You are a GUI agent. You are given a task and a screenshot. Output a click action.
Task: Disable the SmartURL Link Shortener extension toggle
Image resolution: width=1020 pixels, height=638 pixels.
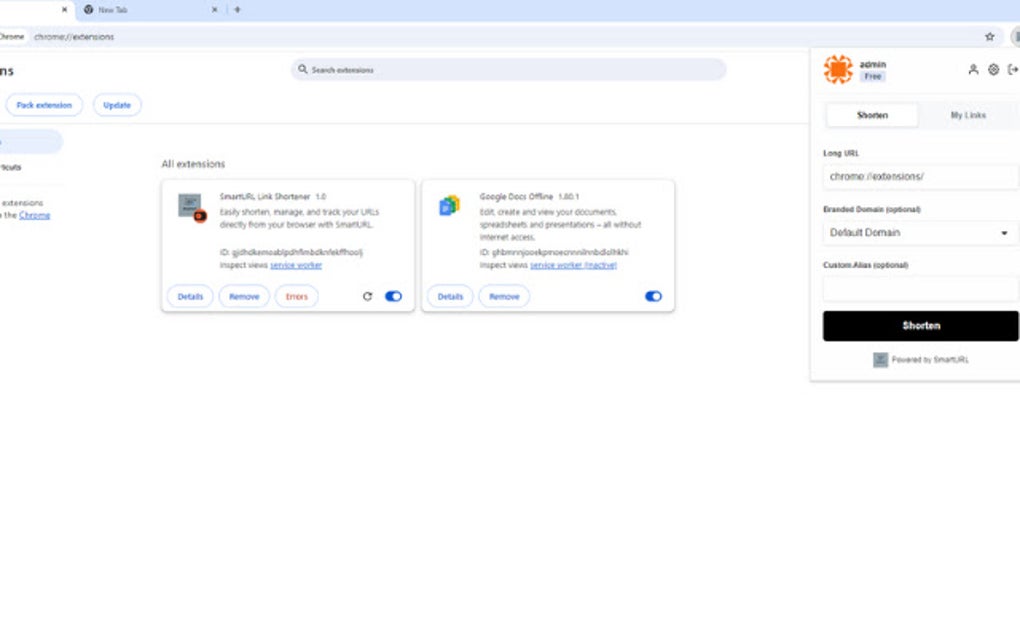pos(394,297)
